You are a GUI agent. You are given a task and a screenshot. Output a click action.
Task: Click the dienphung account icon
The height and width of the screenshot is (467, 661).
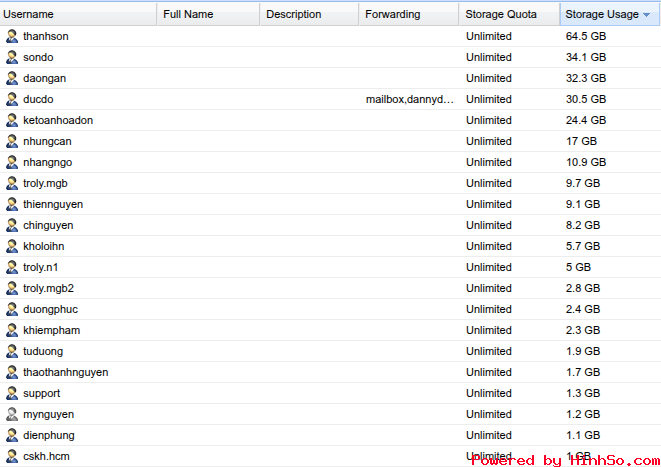12,435
